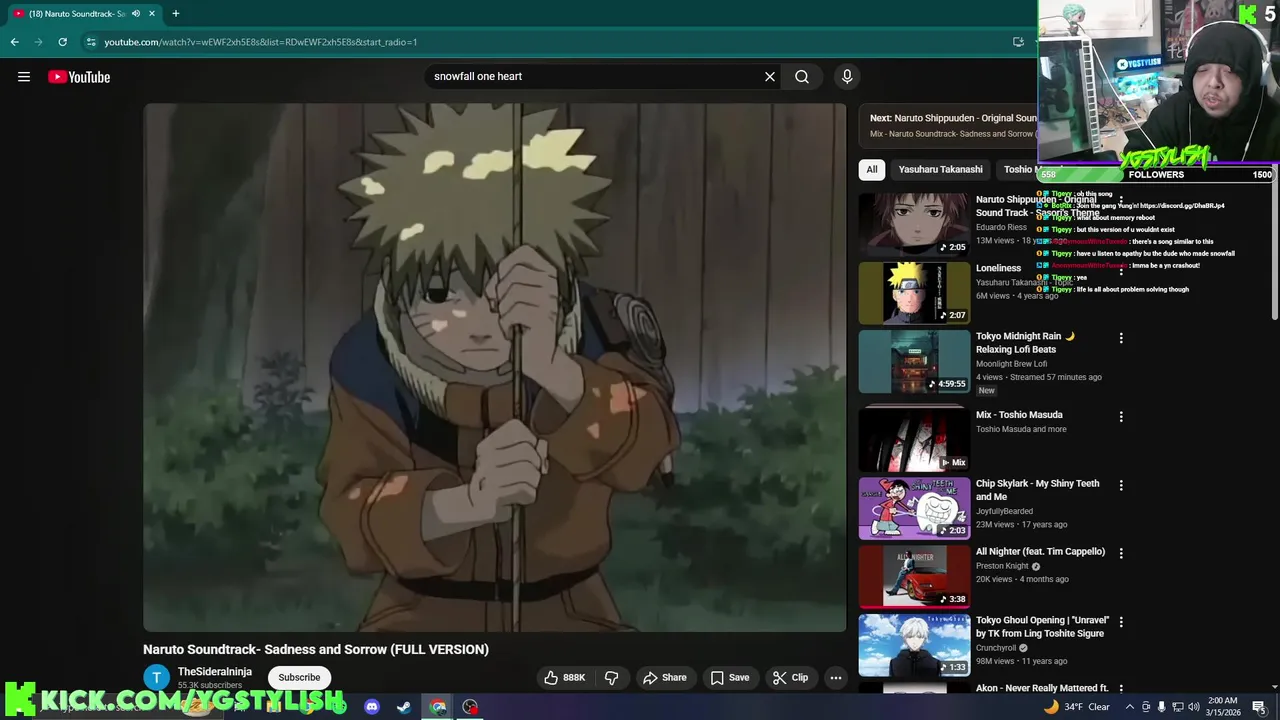Start voice search with microphone icon

coord(847,76)
